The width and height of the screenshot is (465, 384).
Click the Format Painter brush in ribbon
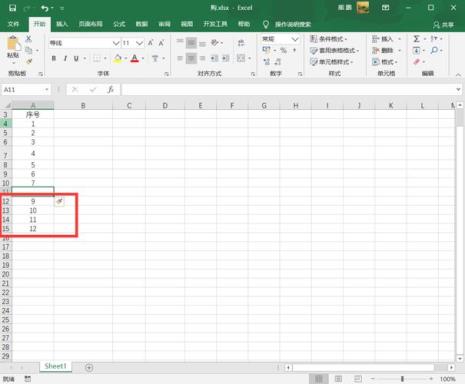coord(29,61)
